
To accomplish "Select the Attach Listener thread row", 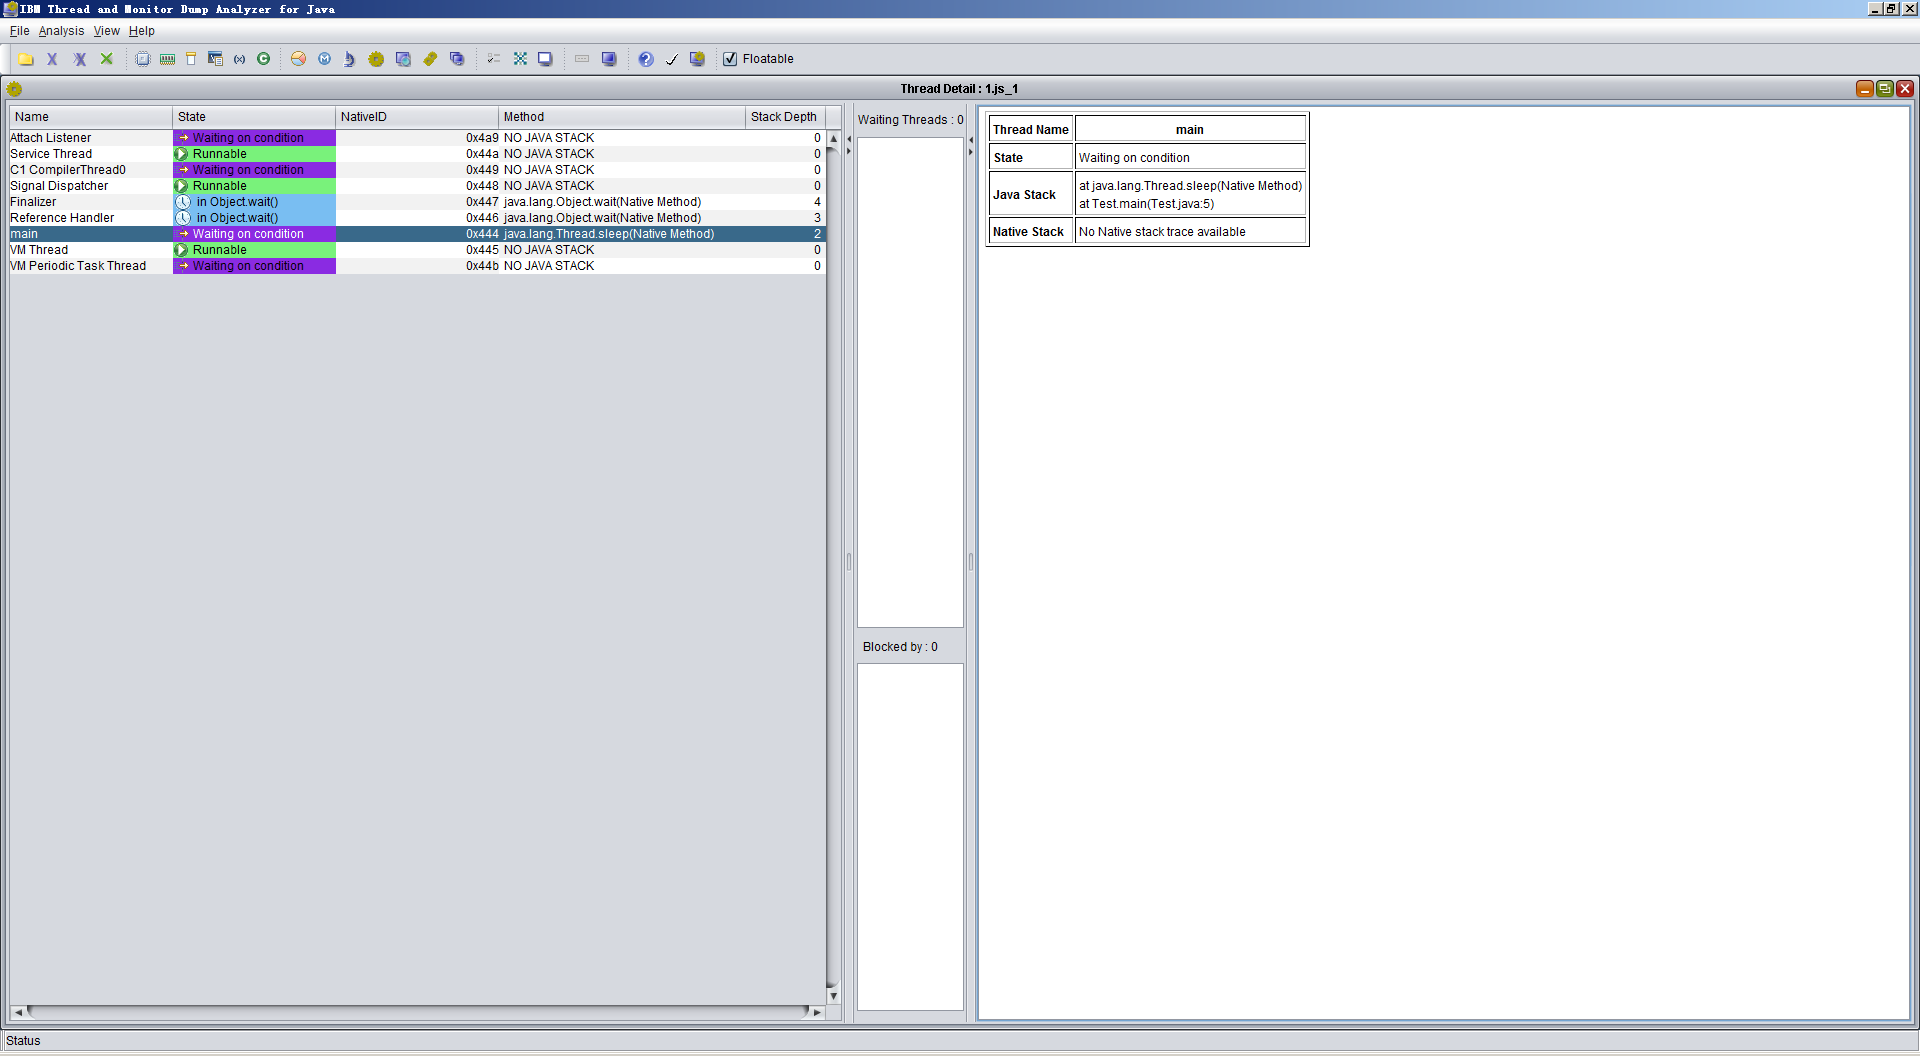I will 417,138.
